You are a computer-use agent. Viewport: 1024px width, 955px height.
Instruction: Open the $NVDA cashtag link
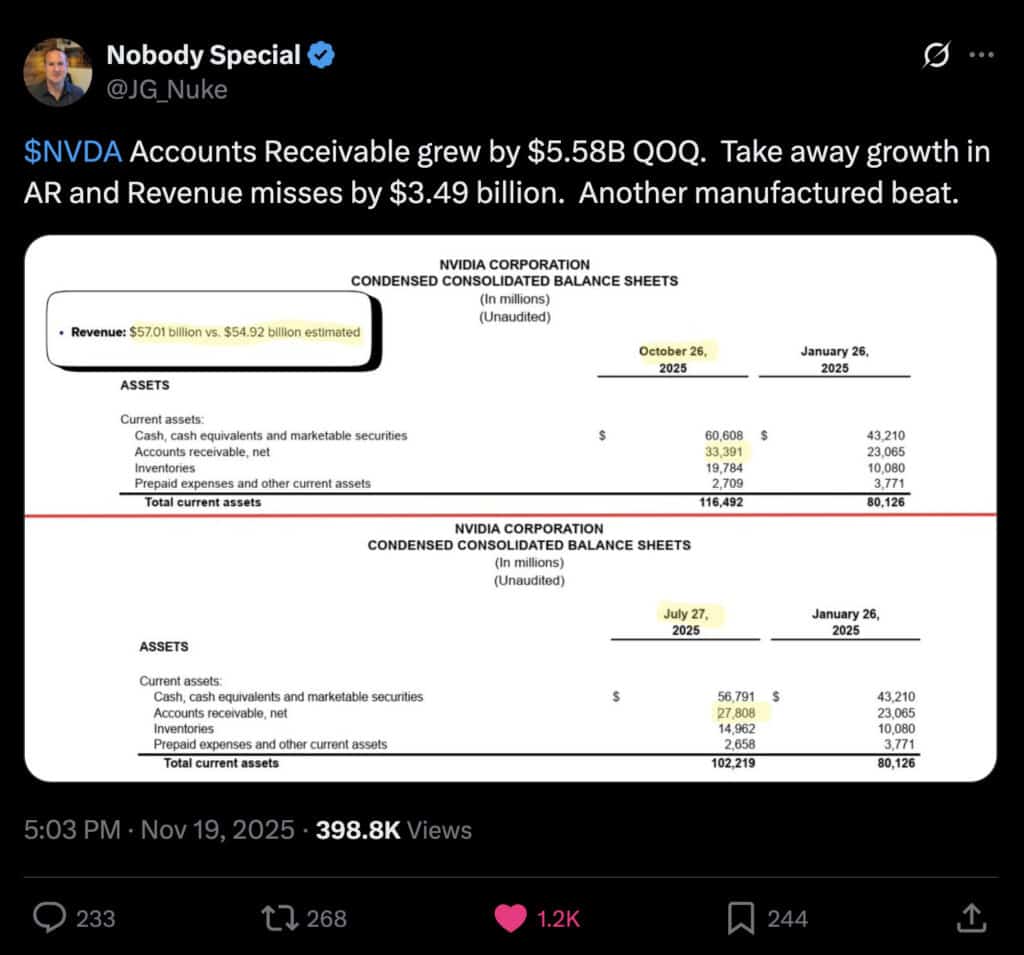[73, 152]
